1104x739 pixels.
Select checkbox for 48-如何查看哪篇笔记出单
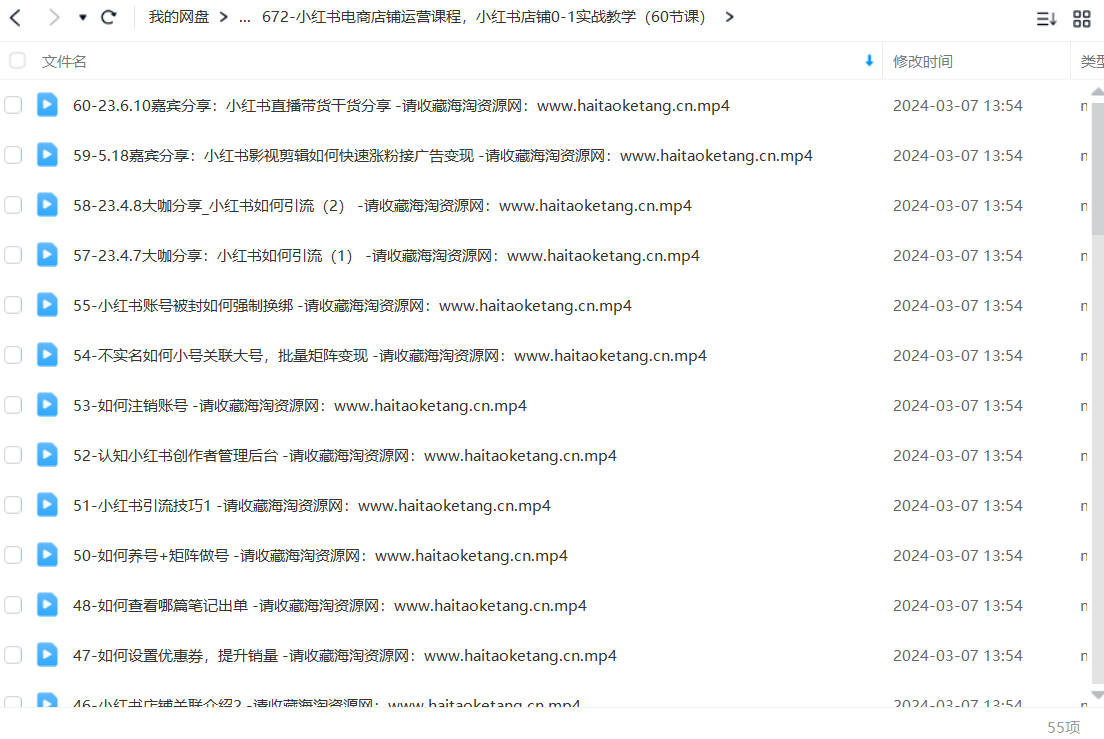[x=13, y=605]
